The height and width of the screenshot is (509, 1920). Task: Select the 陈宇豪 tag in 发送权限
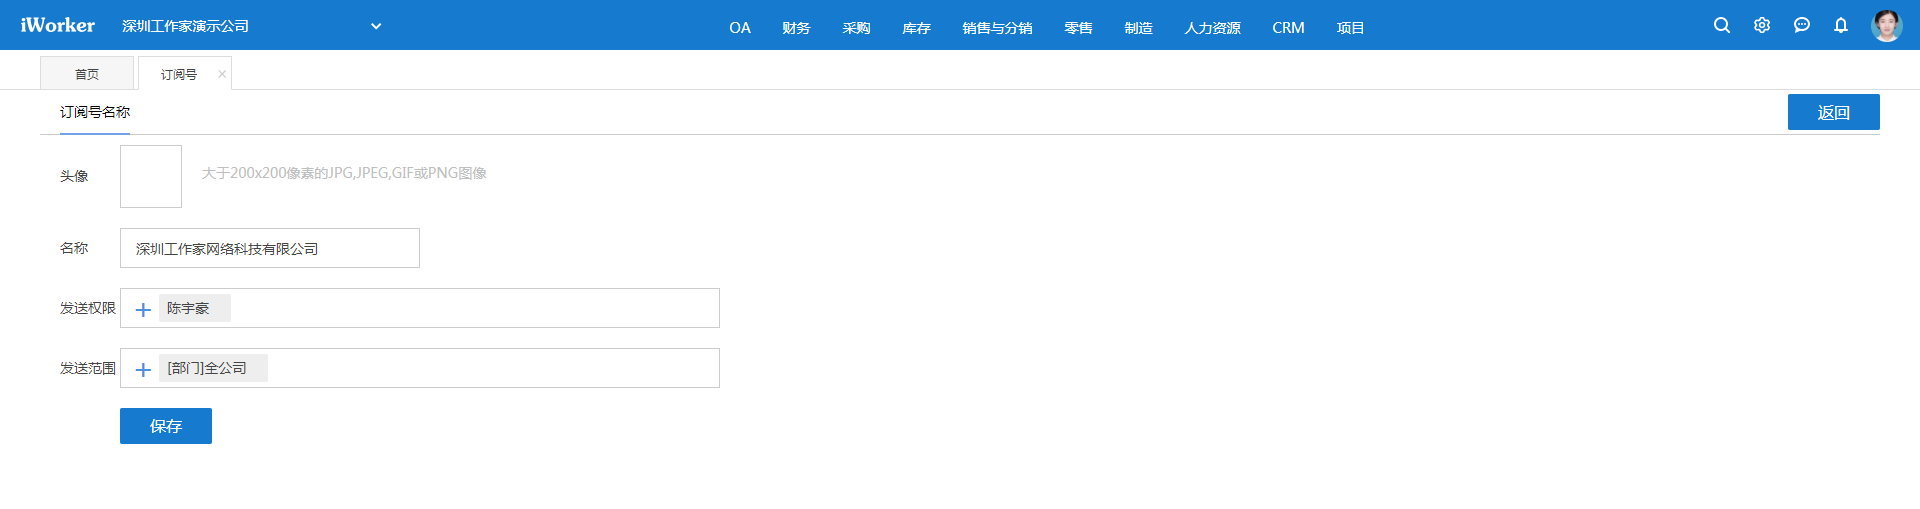[x=194, y=308]
